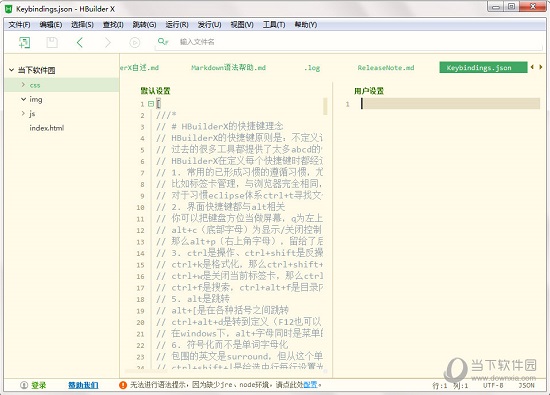Click the file search magnifier icon
The image size is (550, 395).
click(163, 42)
